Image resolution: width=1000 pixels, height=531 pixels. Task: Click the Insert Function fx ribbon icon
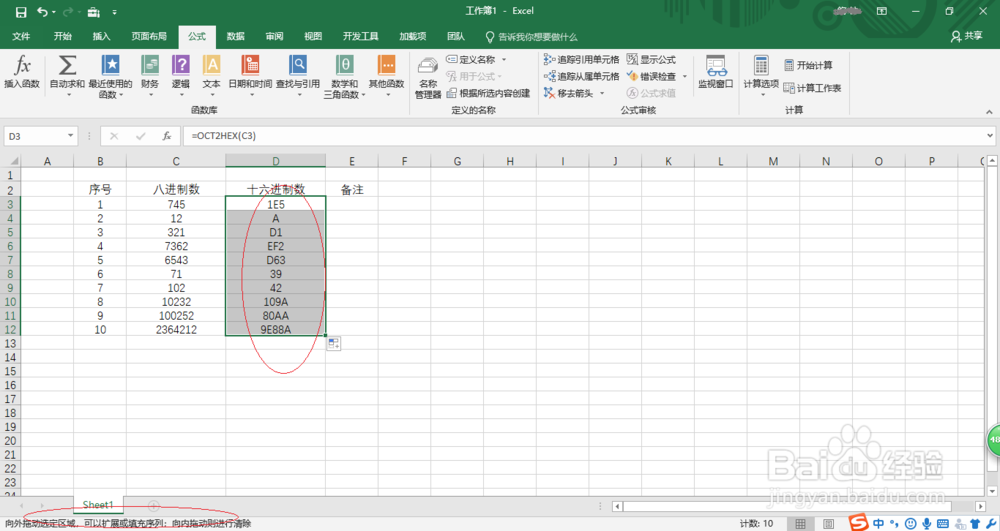22,71
